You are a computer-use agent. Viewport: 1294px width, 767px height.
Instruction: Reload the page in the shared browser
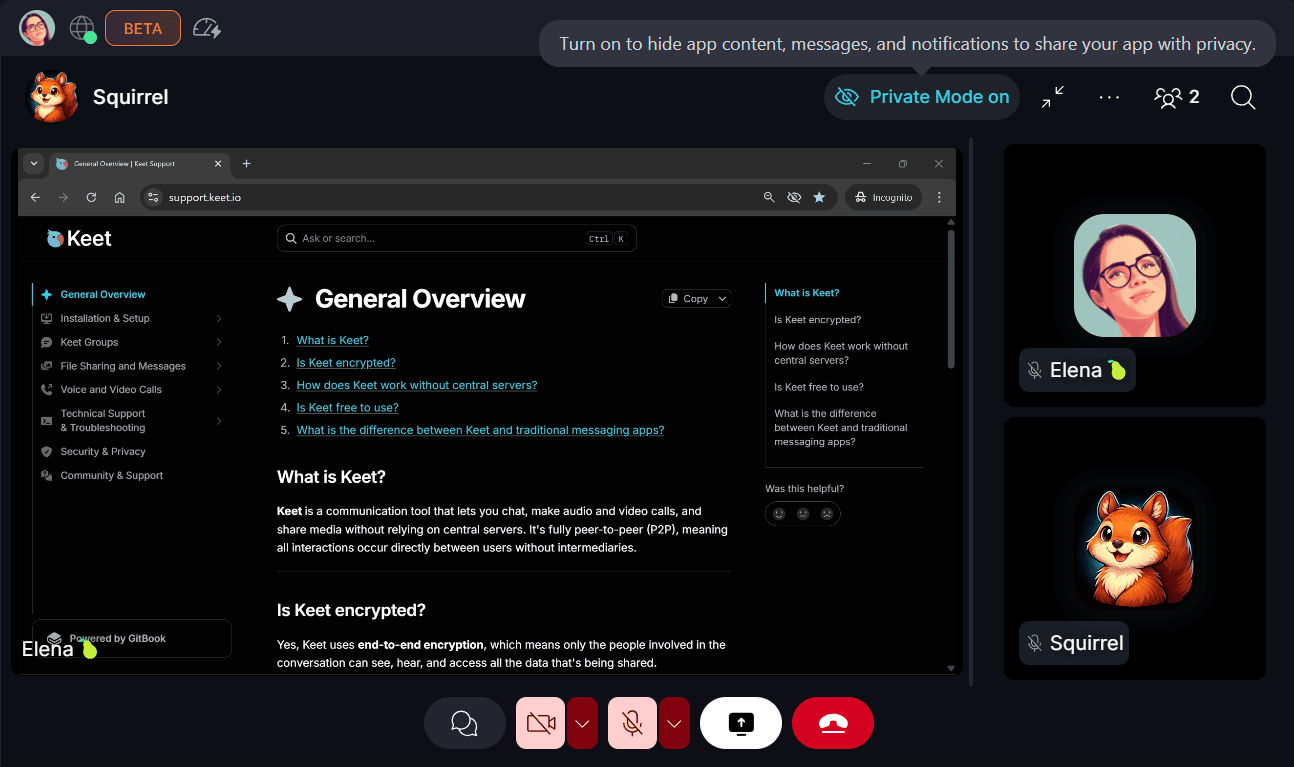pyautogui.click(x=91, y=198)
